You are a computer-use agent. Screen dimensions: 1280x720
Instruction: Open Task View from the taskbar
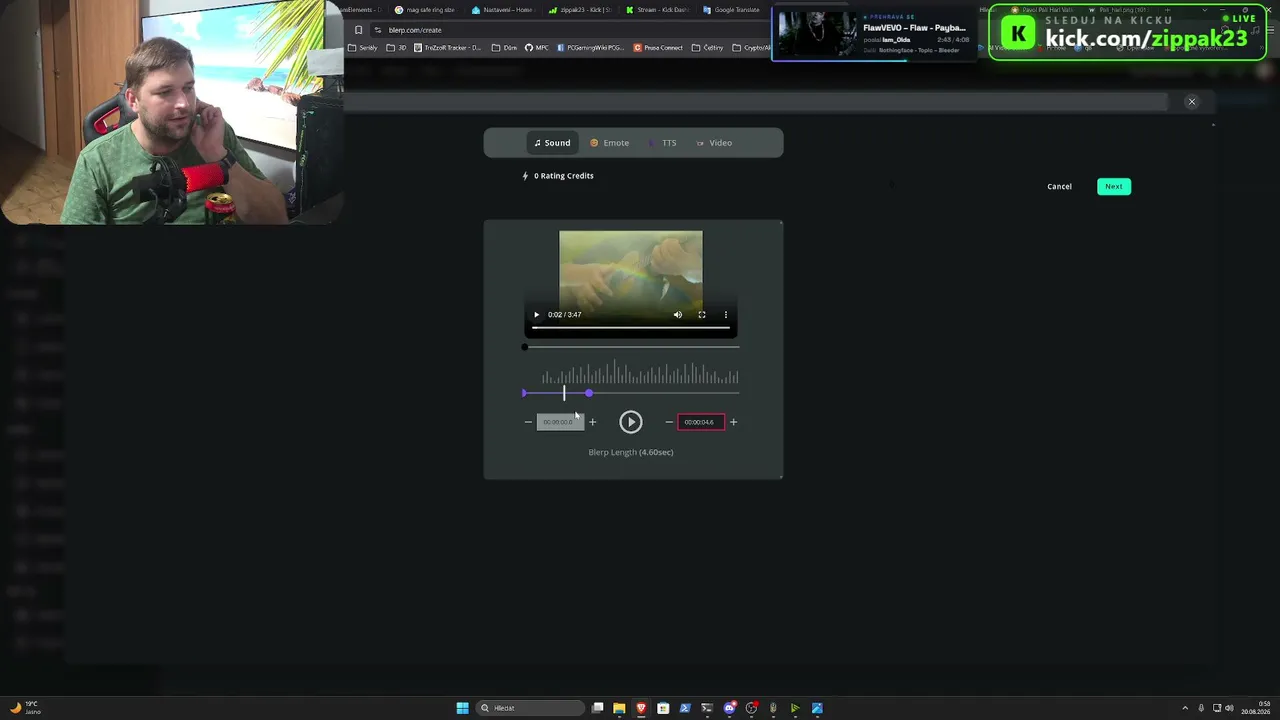[x=598, y=708]
